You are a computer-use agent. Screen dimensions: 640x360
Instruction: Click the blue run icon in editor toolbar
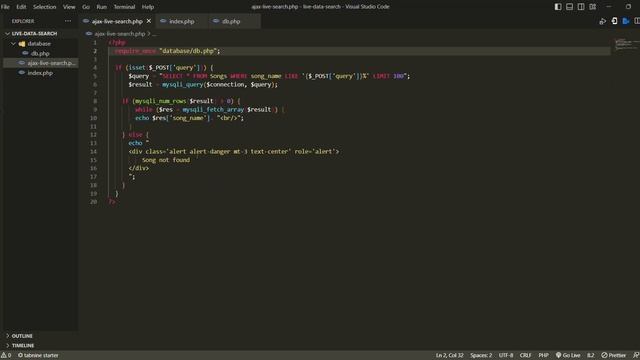pyautogui.click(x=626, y=21)
